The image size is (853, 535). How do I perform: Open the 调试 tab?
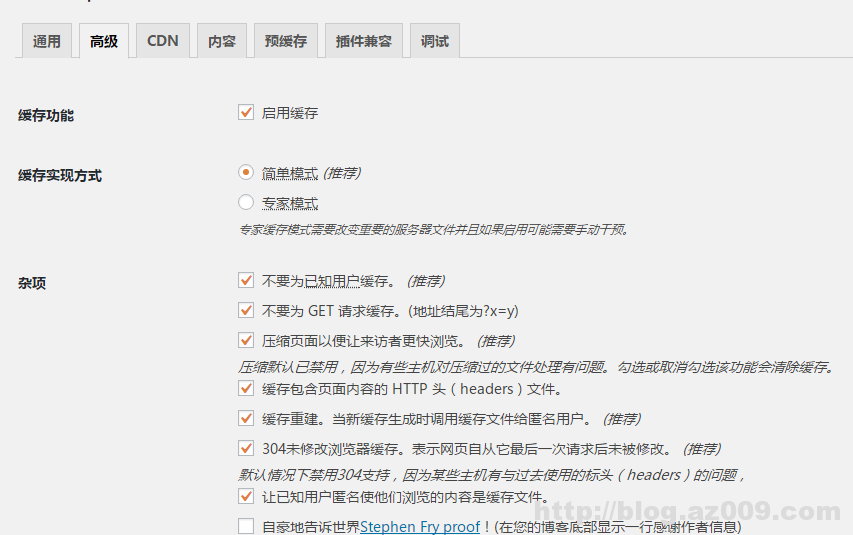(435, 41)
